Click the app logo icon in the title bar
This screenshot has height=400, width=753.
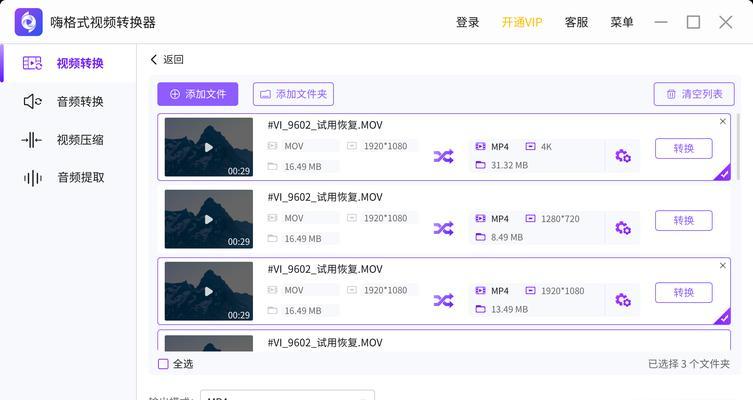tap(28, 22)
